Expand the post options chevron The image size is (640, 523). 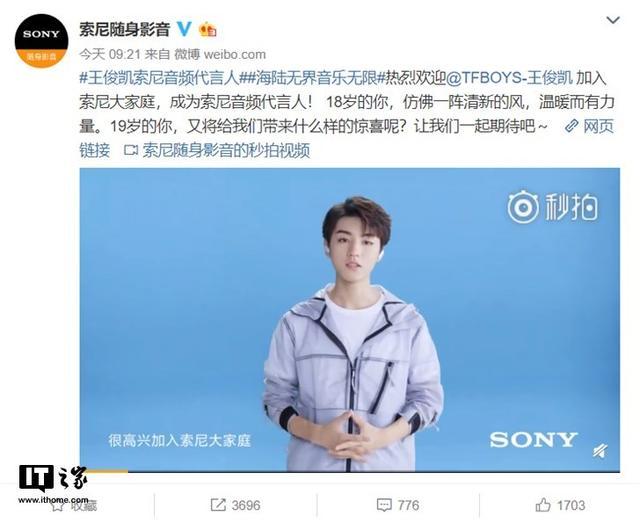(613, 20)
